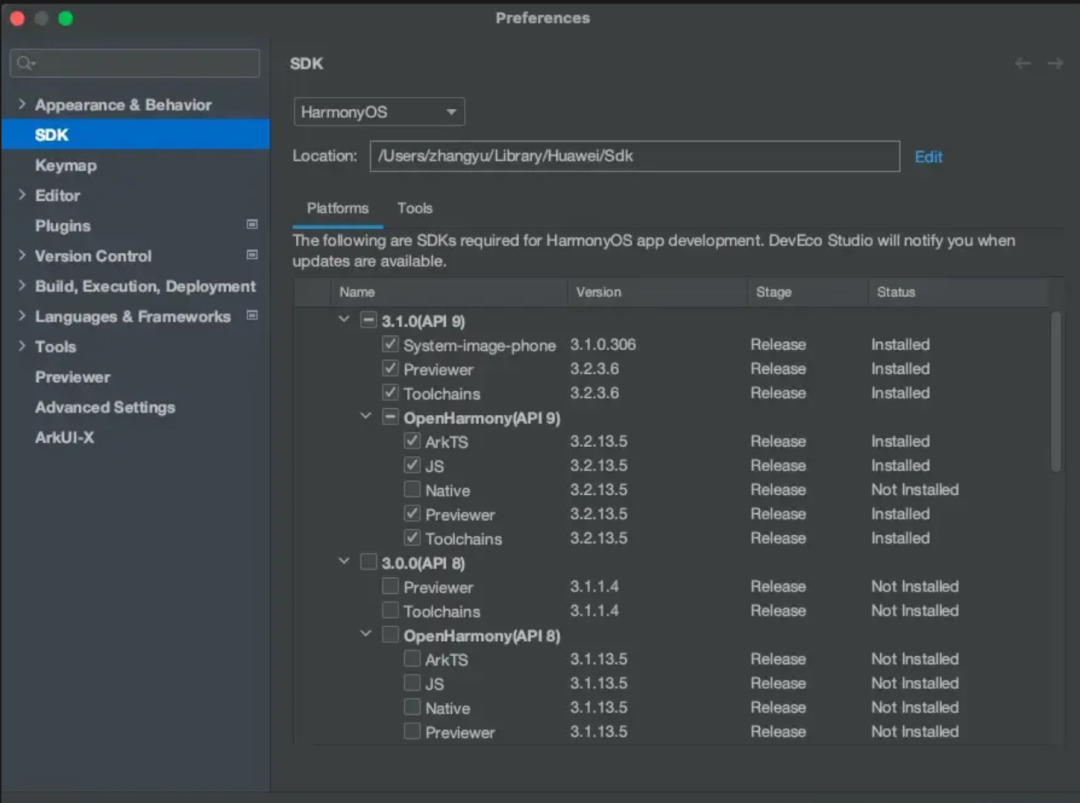1080x803 pixels.
Task: Click the Languages & Frameworks project-level icon
Action: coord(252,316)
